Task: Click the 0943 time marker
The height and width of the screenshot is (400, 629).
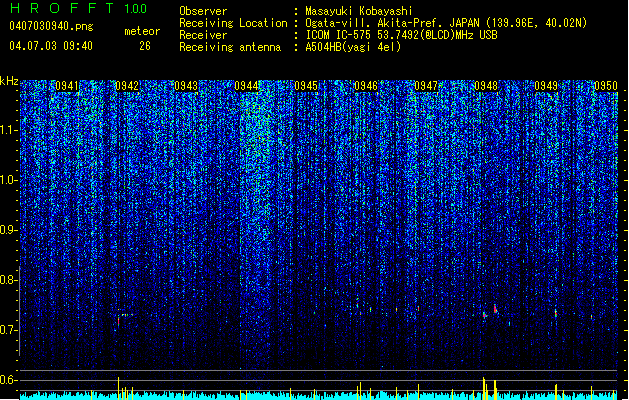Action: (186, 86)
